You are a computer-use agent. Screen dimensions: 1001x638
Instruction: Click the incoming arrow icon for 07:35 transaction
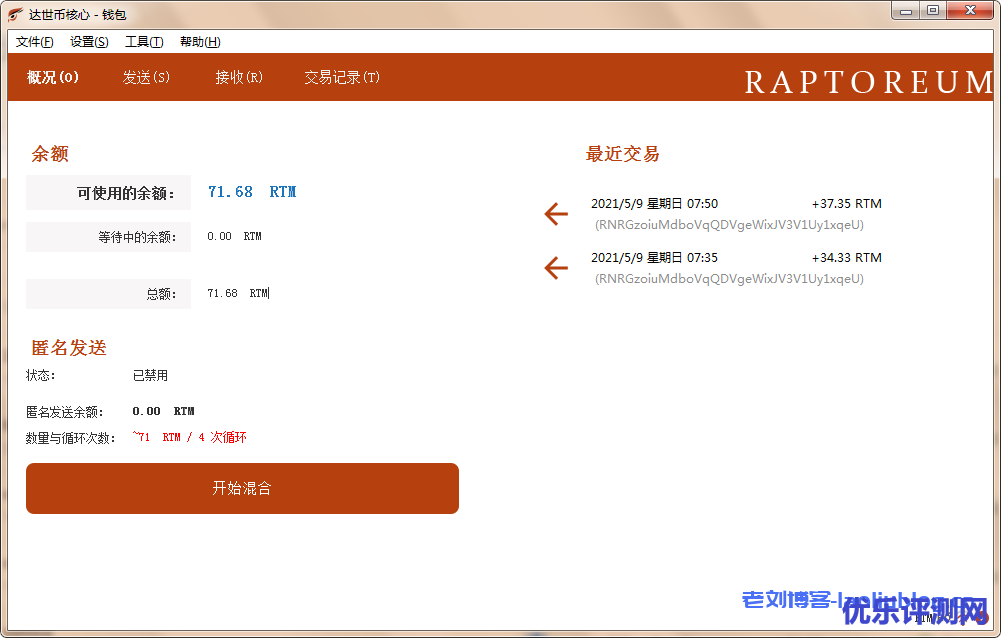coord(556,268)
